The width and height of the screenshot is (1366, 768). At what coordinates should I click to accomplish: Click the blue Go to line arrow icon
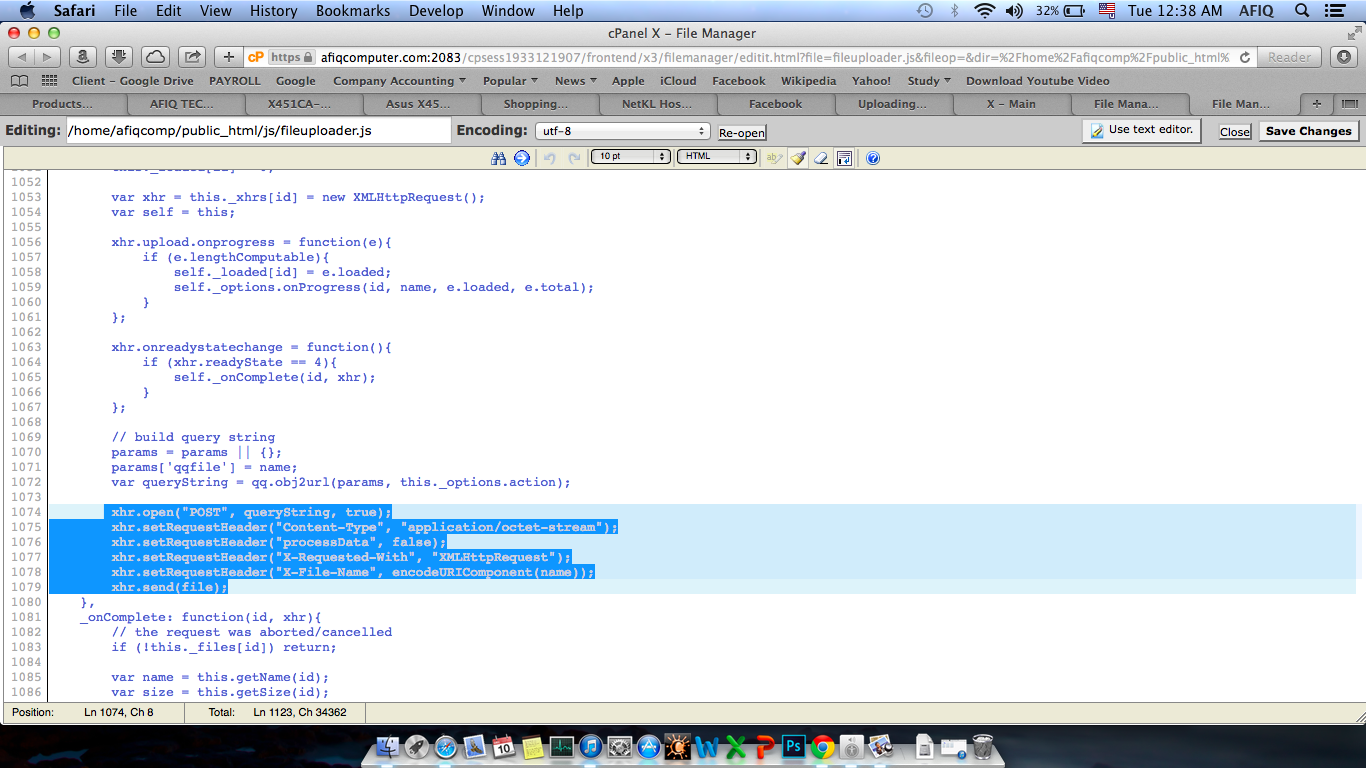[x=522, y=158]
